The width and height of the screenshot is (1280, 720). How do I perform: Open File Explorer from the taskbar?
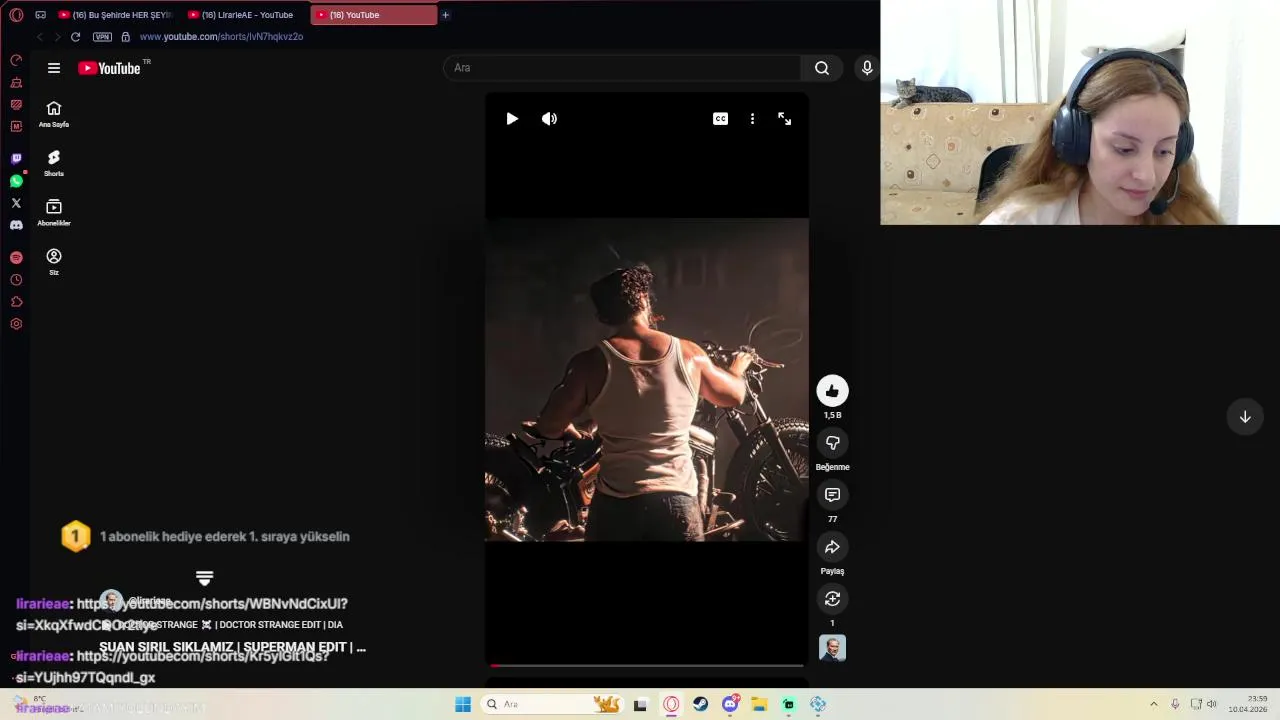point(759,704)
